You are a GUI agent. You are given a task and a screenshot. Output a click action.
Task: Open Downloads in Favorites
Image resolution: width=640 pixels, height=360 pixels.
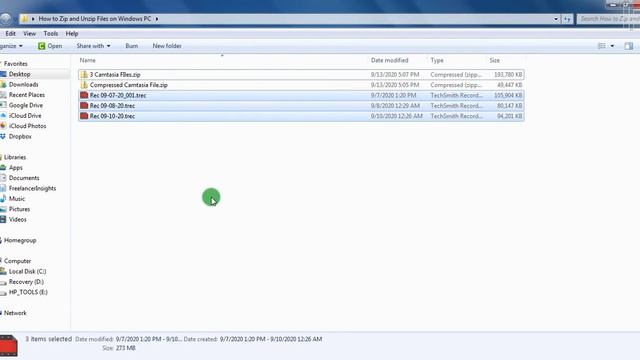(23, 84)
